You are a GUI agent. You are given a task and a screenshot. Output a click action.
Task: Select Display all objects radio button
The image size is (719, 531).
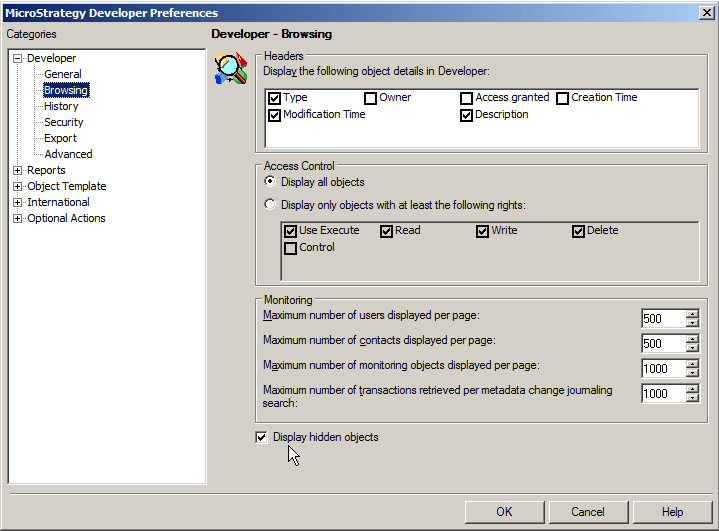pos(270,182)
